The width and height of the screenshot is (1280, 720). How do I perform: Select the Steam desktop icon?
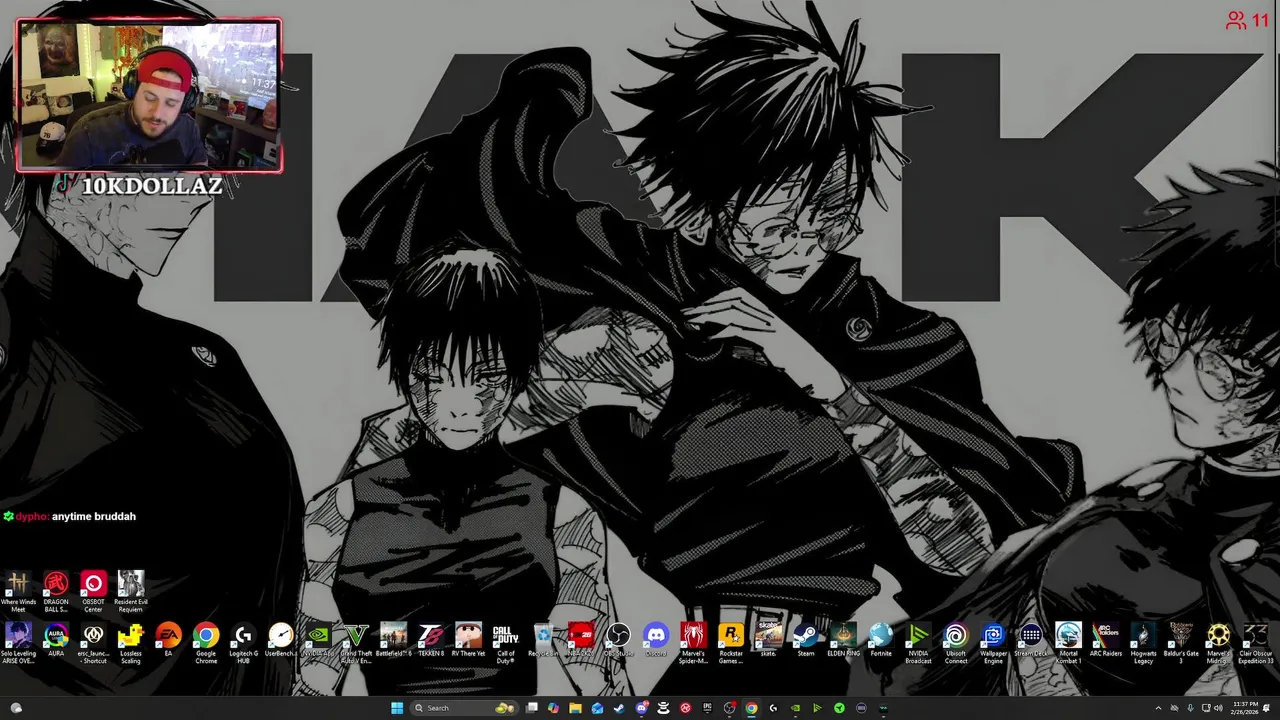click(x=806, y=641)
